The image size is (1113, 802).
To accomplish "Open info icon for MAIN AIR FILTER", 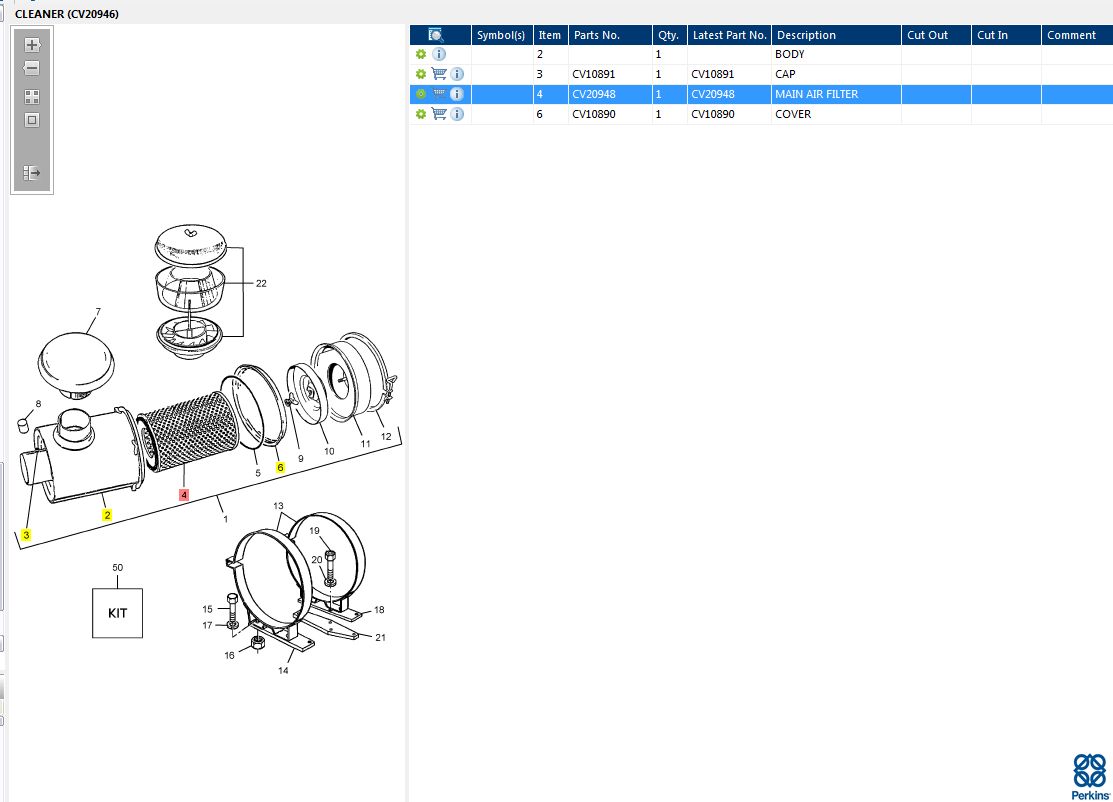I will [x=457, y=94].
